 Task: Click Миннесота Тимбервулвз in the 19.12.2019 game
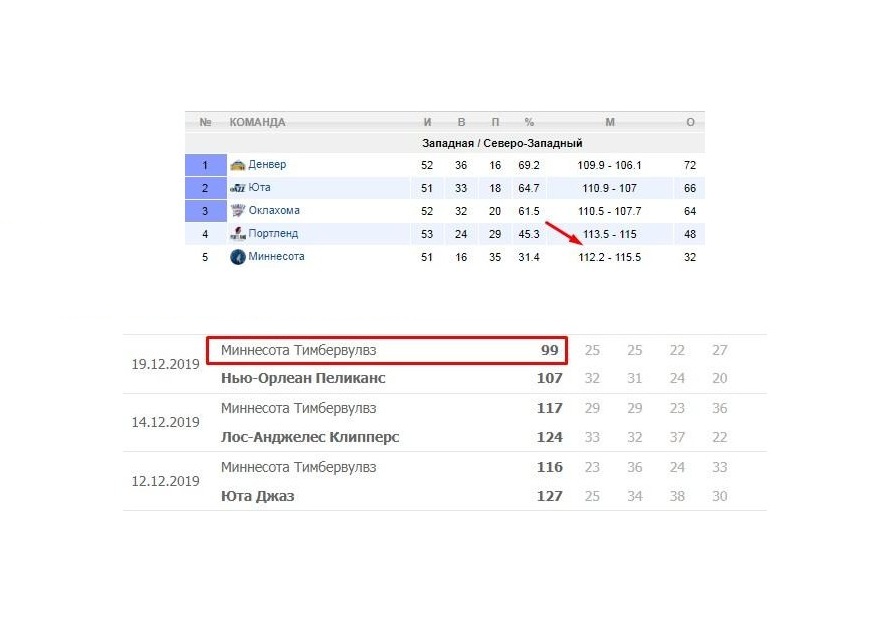(x=299, y=350)
